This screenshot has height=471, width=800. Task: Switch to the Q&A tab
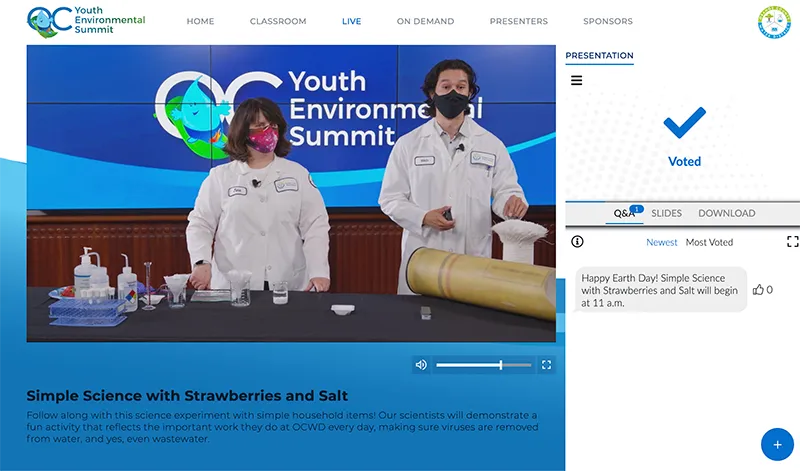(624, 213)
